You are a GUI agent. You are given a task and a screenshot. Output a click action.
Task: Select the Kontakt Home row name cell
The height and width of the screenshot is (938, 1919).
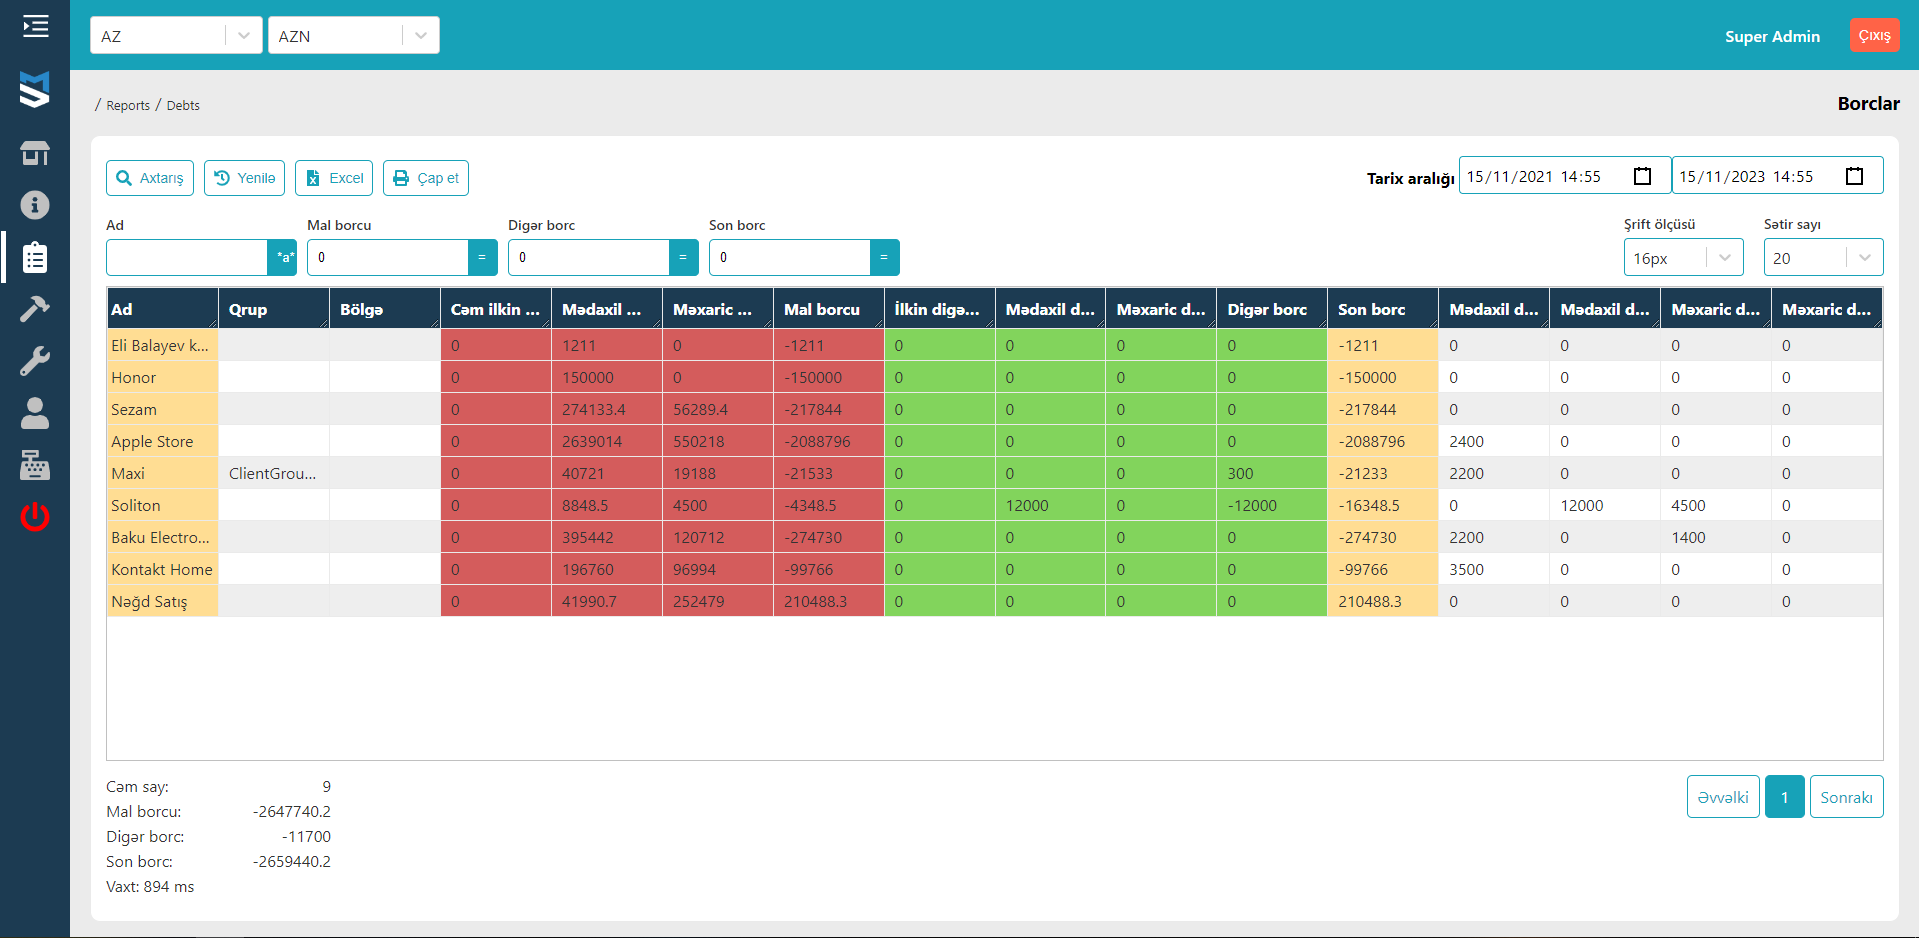tap(162, 569)
